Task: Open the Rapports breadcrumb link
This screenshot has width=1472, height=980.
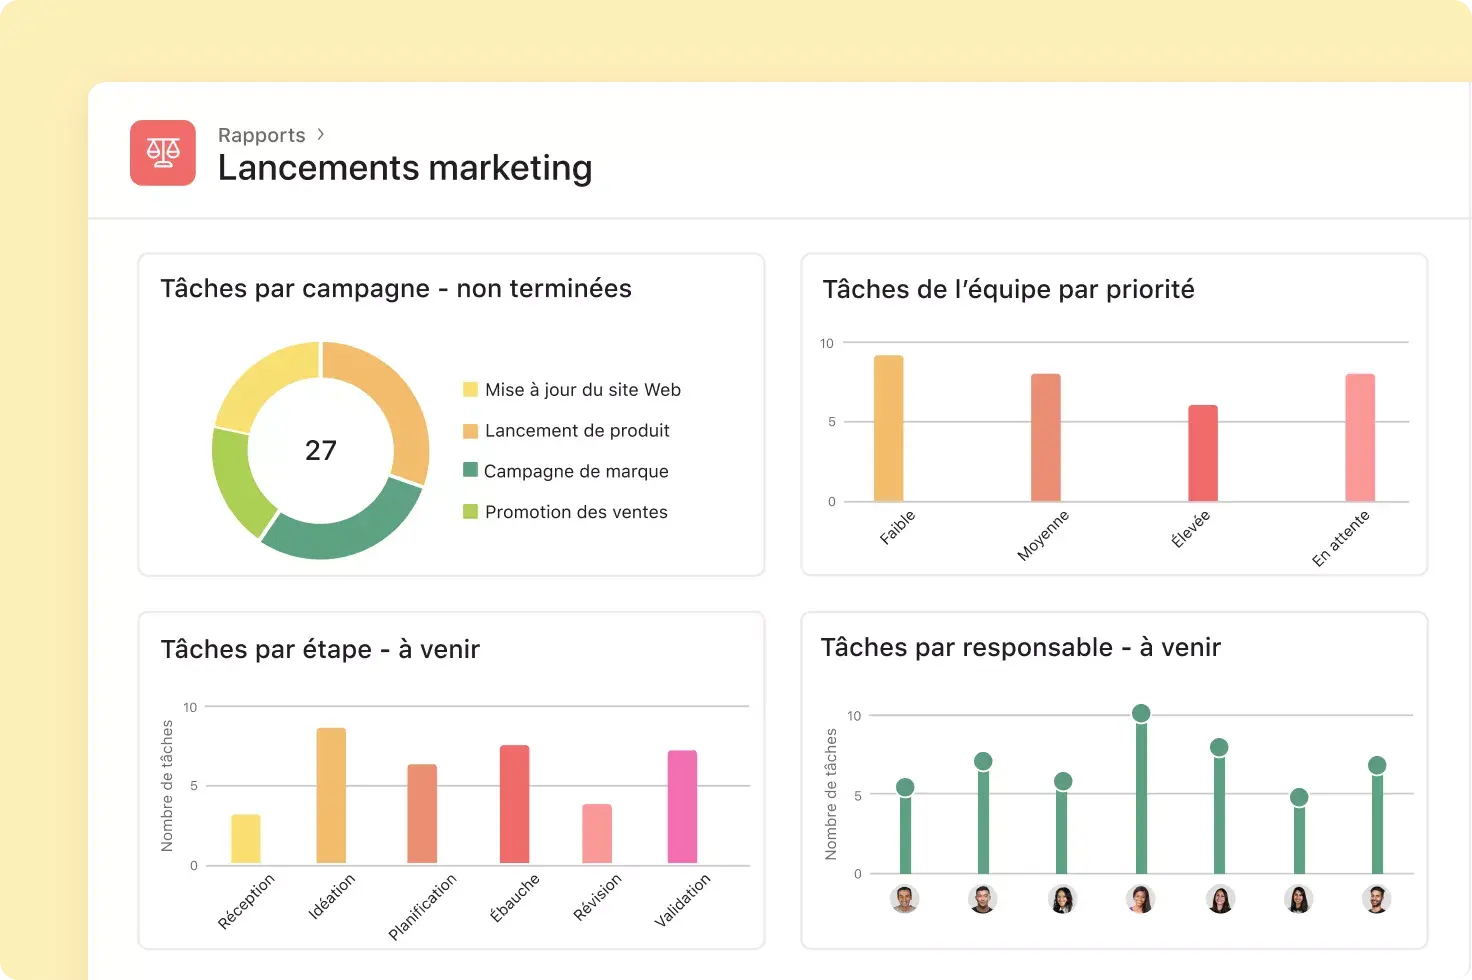Action: pos(262,135)
